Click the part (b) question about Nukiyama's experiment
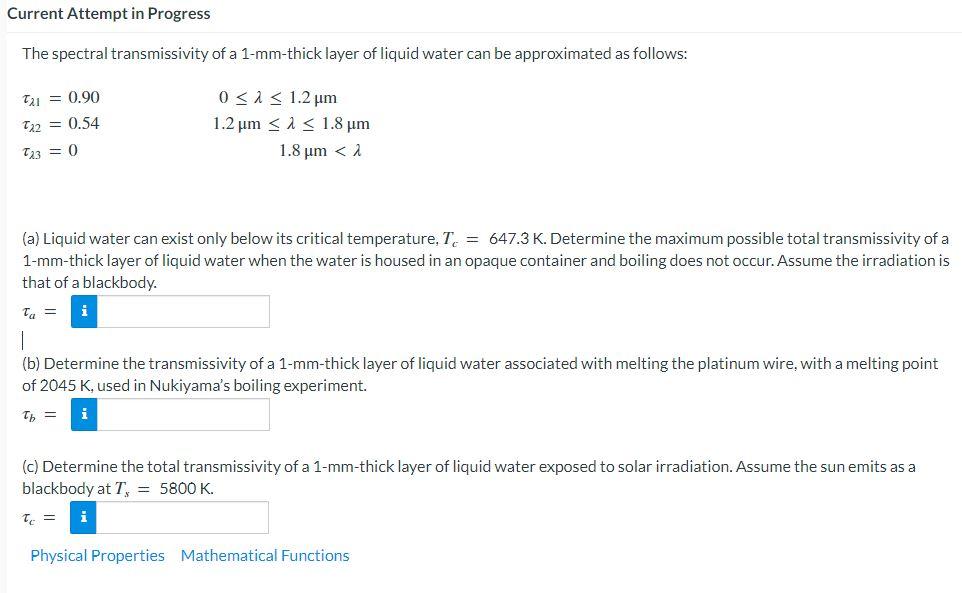962x593 pixels. point(480,373)
